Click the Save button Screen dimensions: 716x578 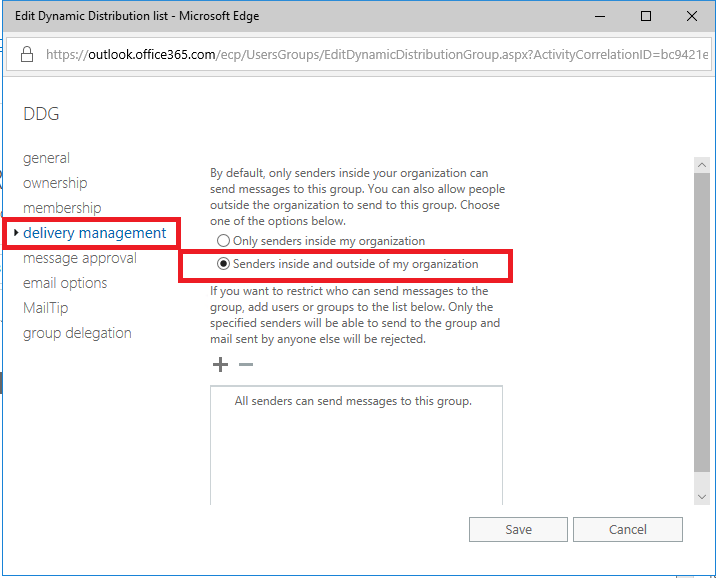pos(518,530)
